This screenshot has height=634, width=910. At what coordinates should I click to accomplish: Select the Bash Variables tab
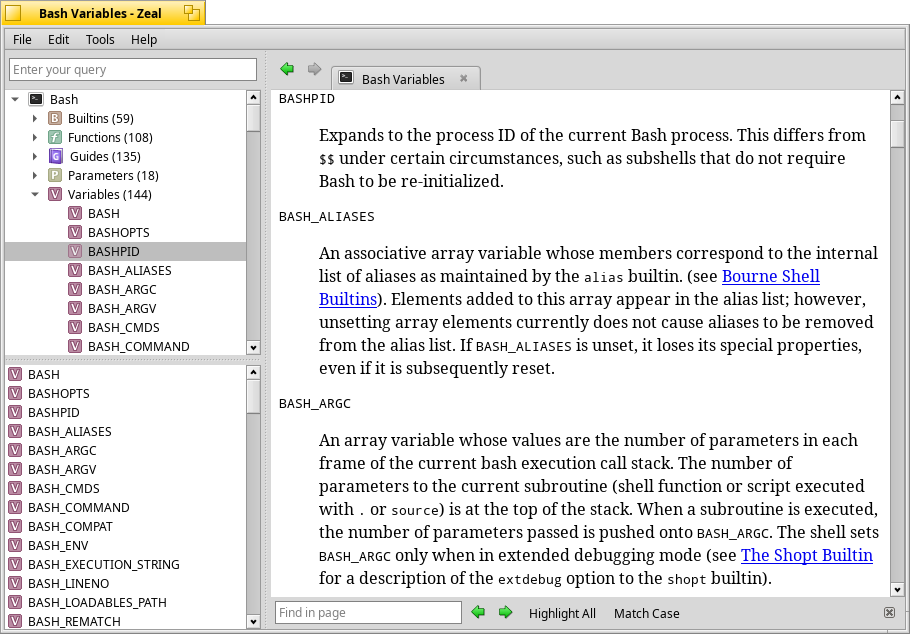click(405, 78)
